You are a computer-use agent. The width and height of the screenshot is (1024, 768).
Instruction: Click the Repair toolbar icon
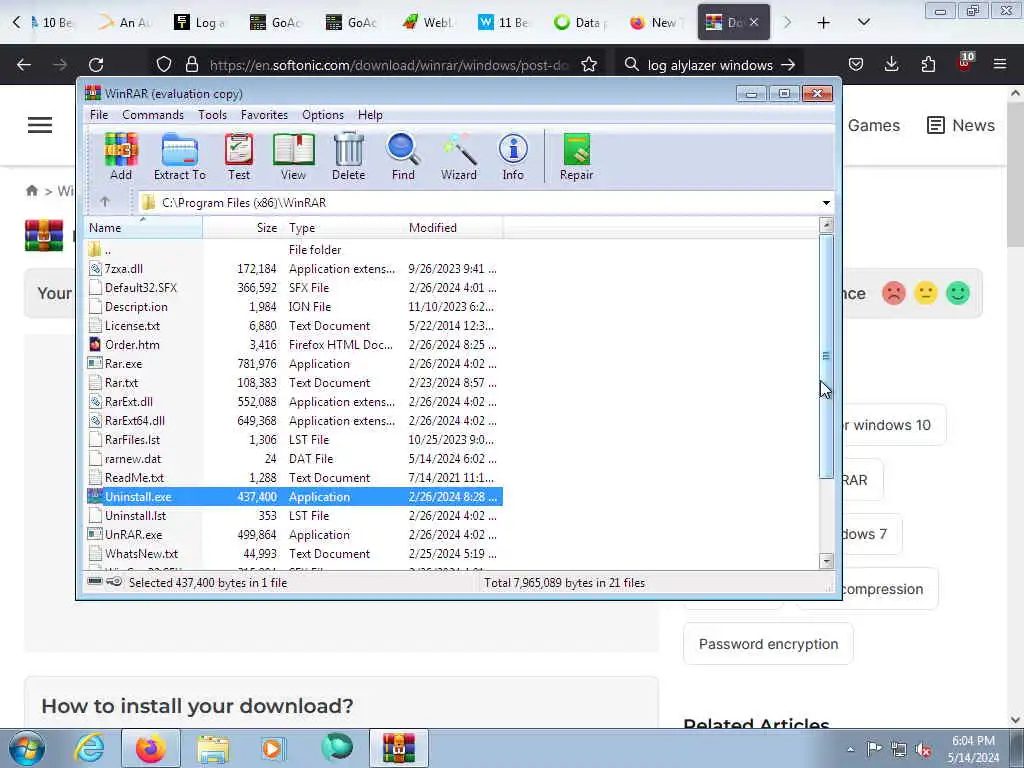[x=576, y=157]
